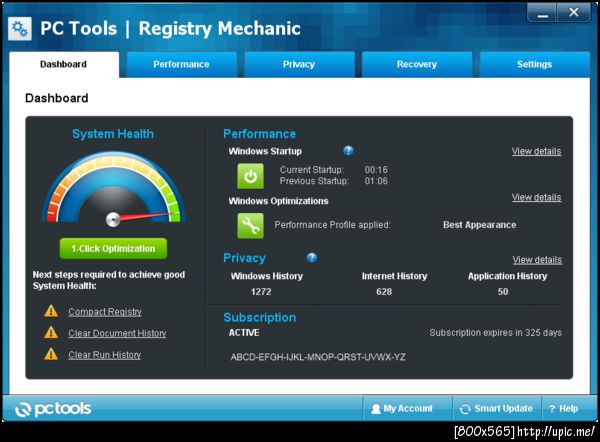View details for Windows Startup

pyautogui.click(x=536, y=151)
